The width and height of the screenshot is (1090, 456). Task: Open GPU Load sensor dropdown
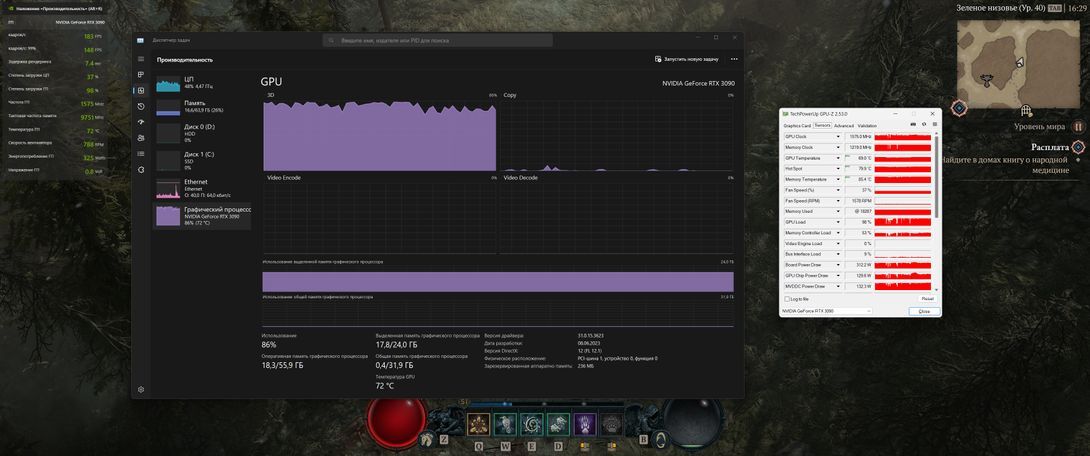(x=838, y=222)
